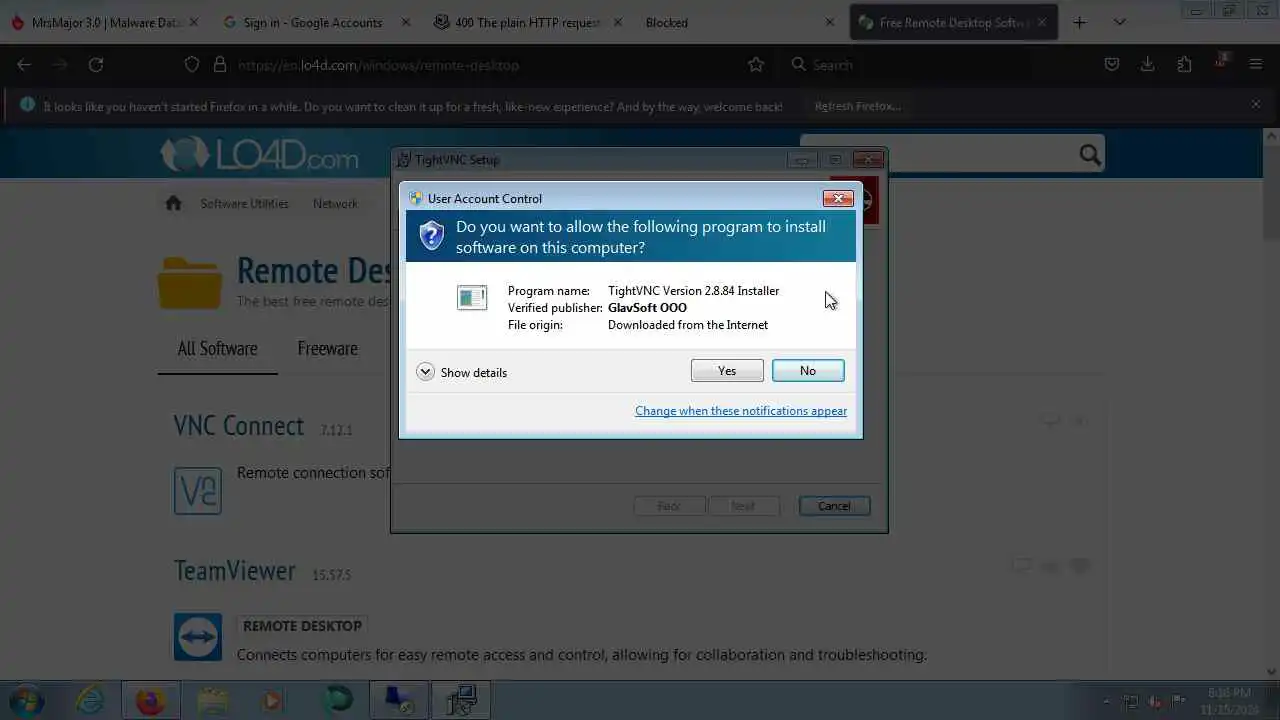Open the Save to Pocket button
1280x720 pixels.
[x=1111, y=64]
